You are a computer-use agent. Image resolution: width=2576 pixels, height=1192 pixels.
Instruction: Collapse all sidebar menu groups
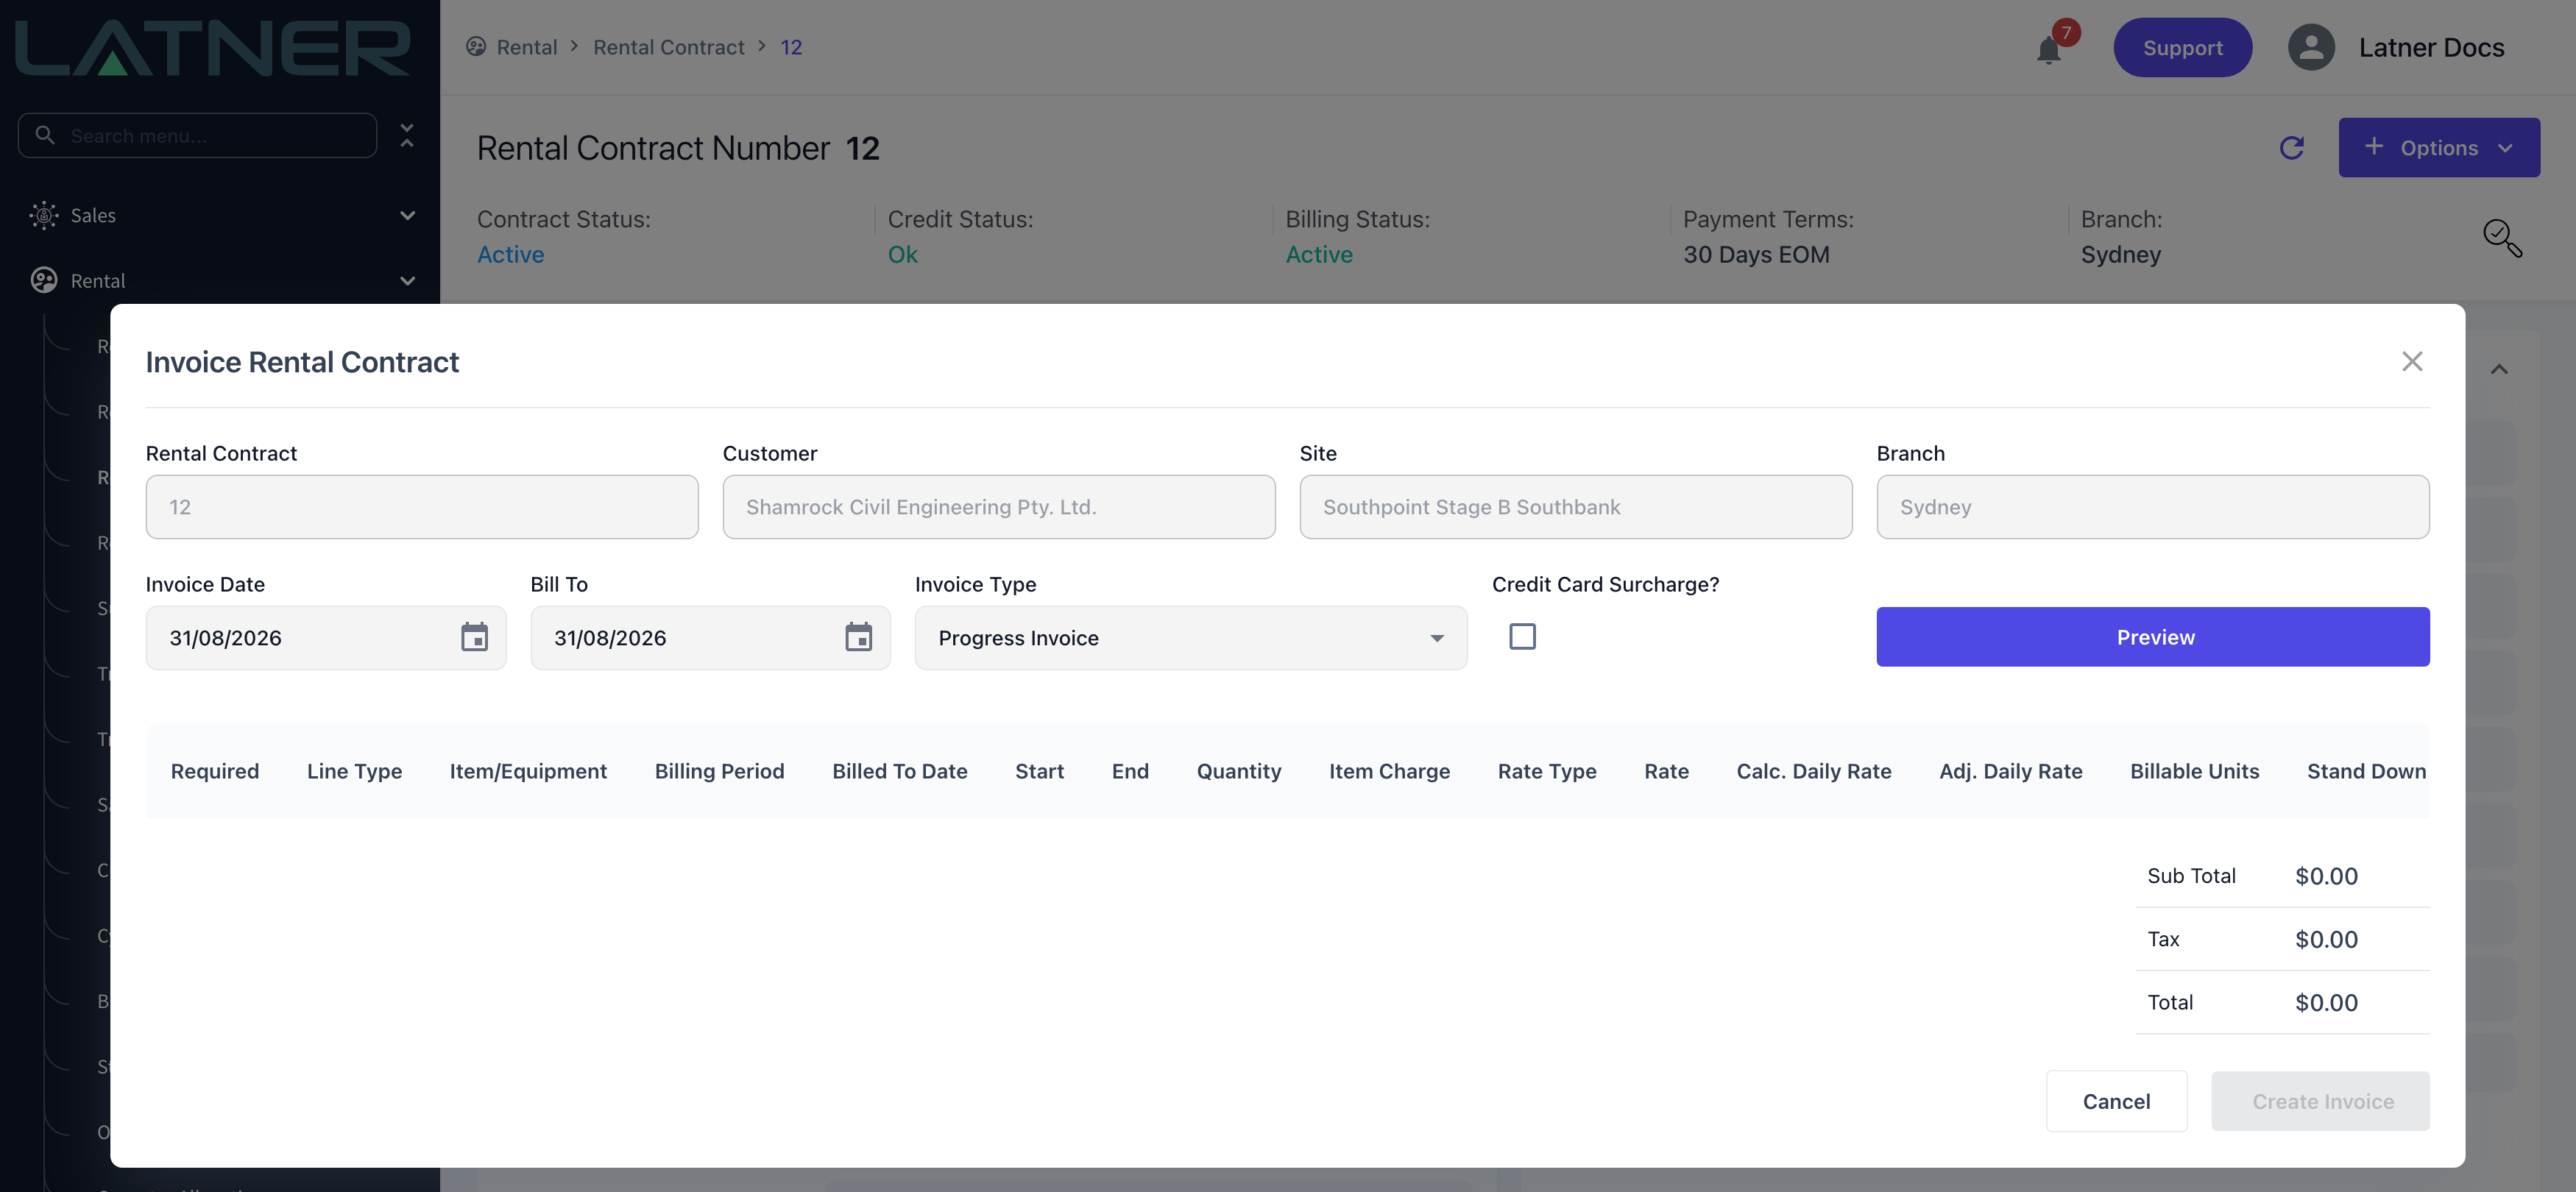(407, 135)
